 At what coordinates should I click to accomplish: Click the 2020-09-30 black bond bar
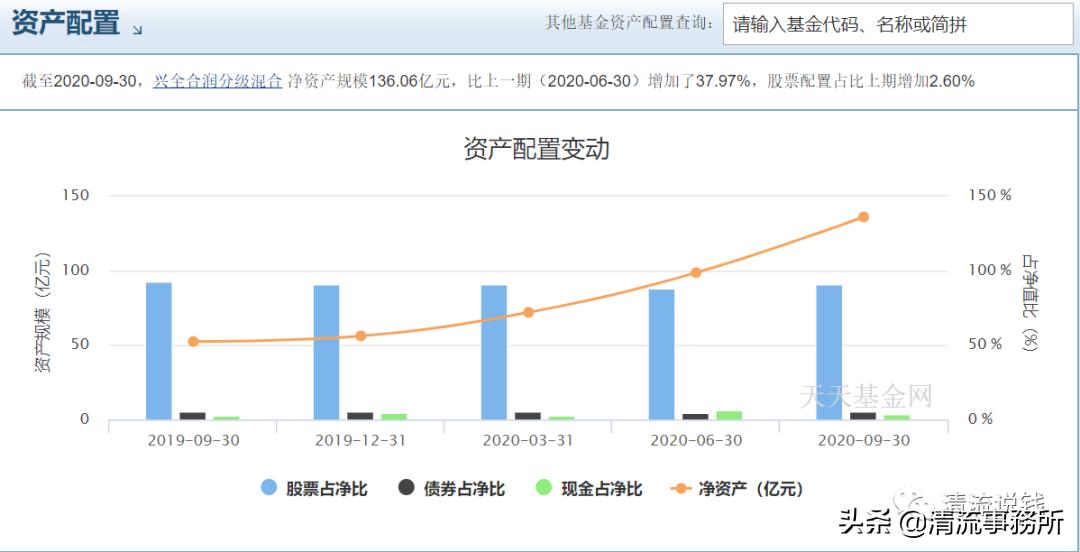pos(863,416)
